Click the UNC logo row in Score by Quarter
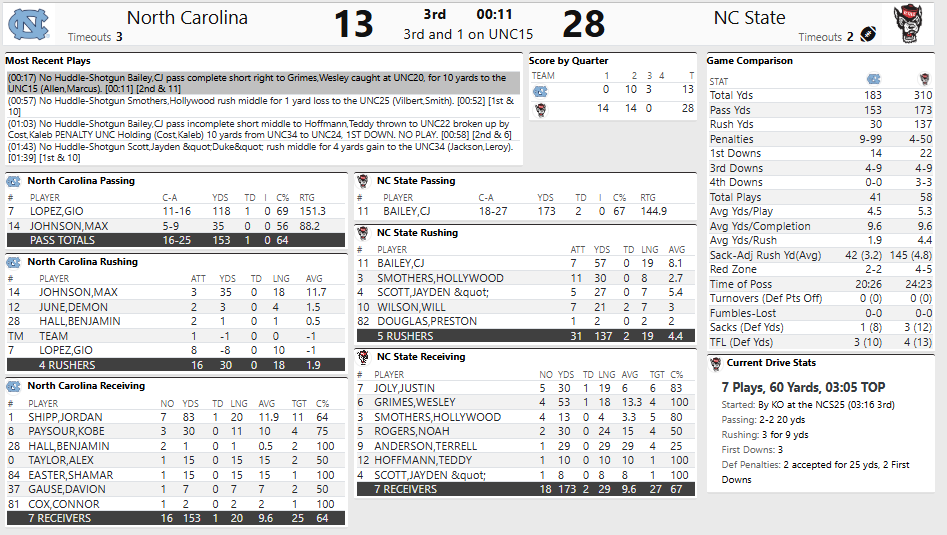The width and height of the screenshot is (947, 535). pos(541,90)
